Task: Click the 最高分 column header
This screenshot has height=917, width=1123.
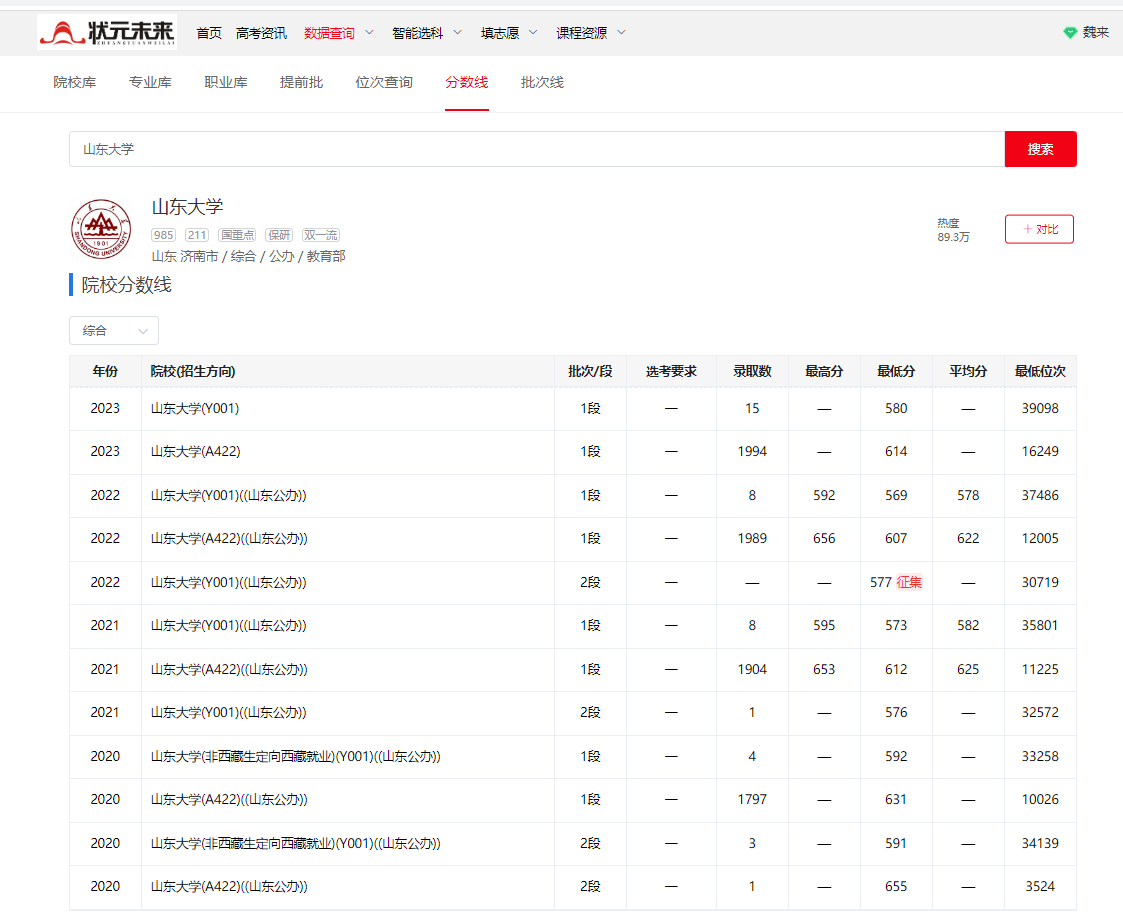Action: tap(824, 371)
